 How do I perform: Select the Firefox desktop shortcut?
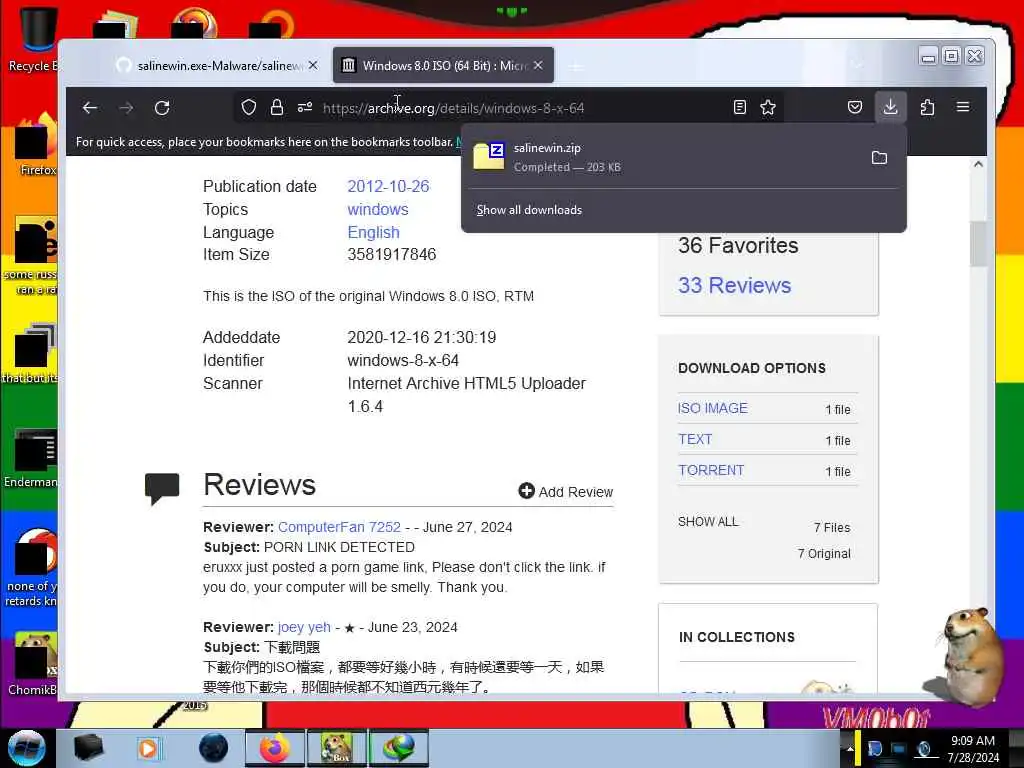(36, 145)
